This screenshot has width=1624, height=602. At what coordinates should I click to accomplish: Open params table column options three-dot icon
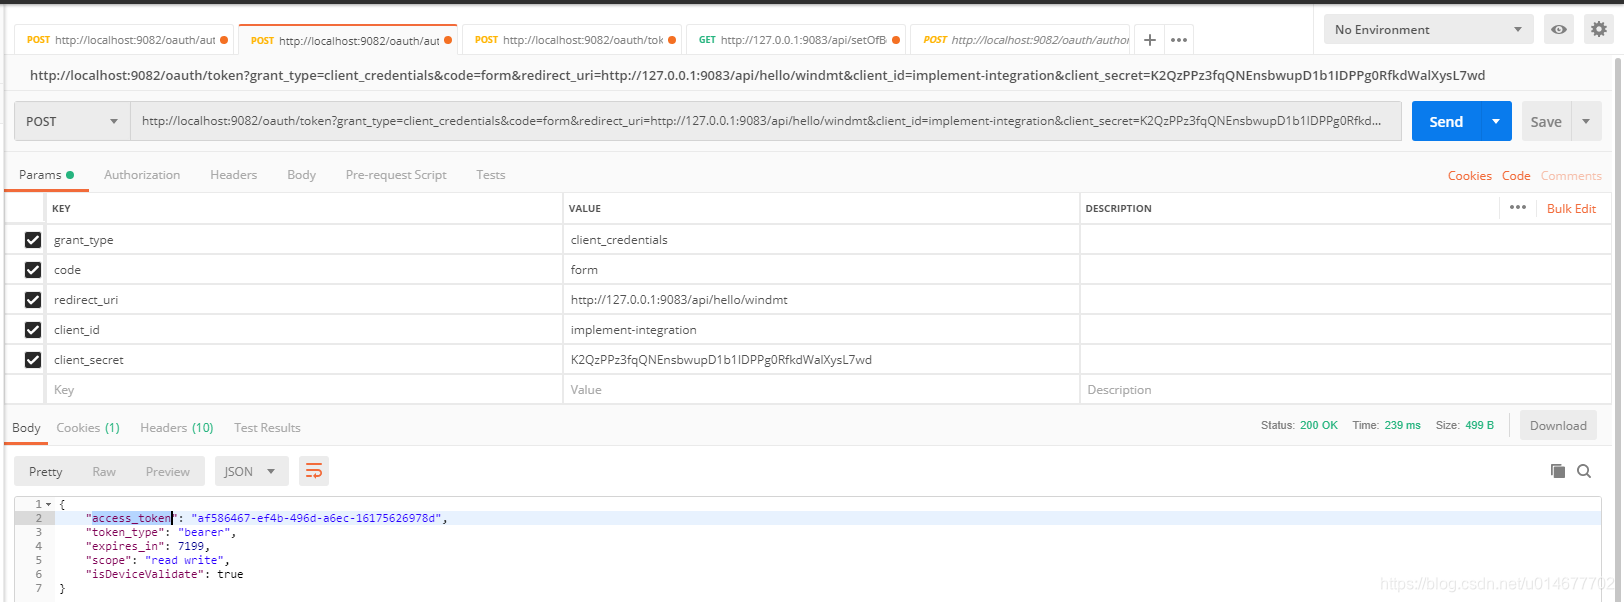pos(1518,207)
